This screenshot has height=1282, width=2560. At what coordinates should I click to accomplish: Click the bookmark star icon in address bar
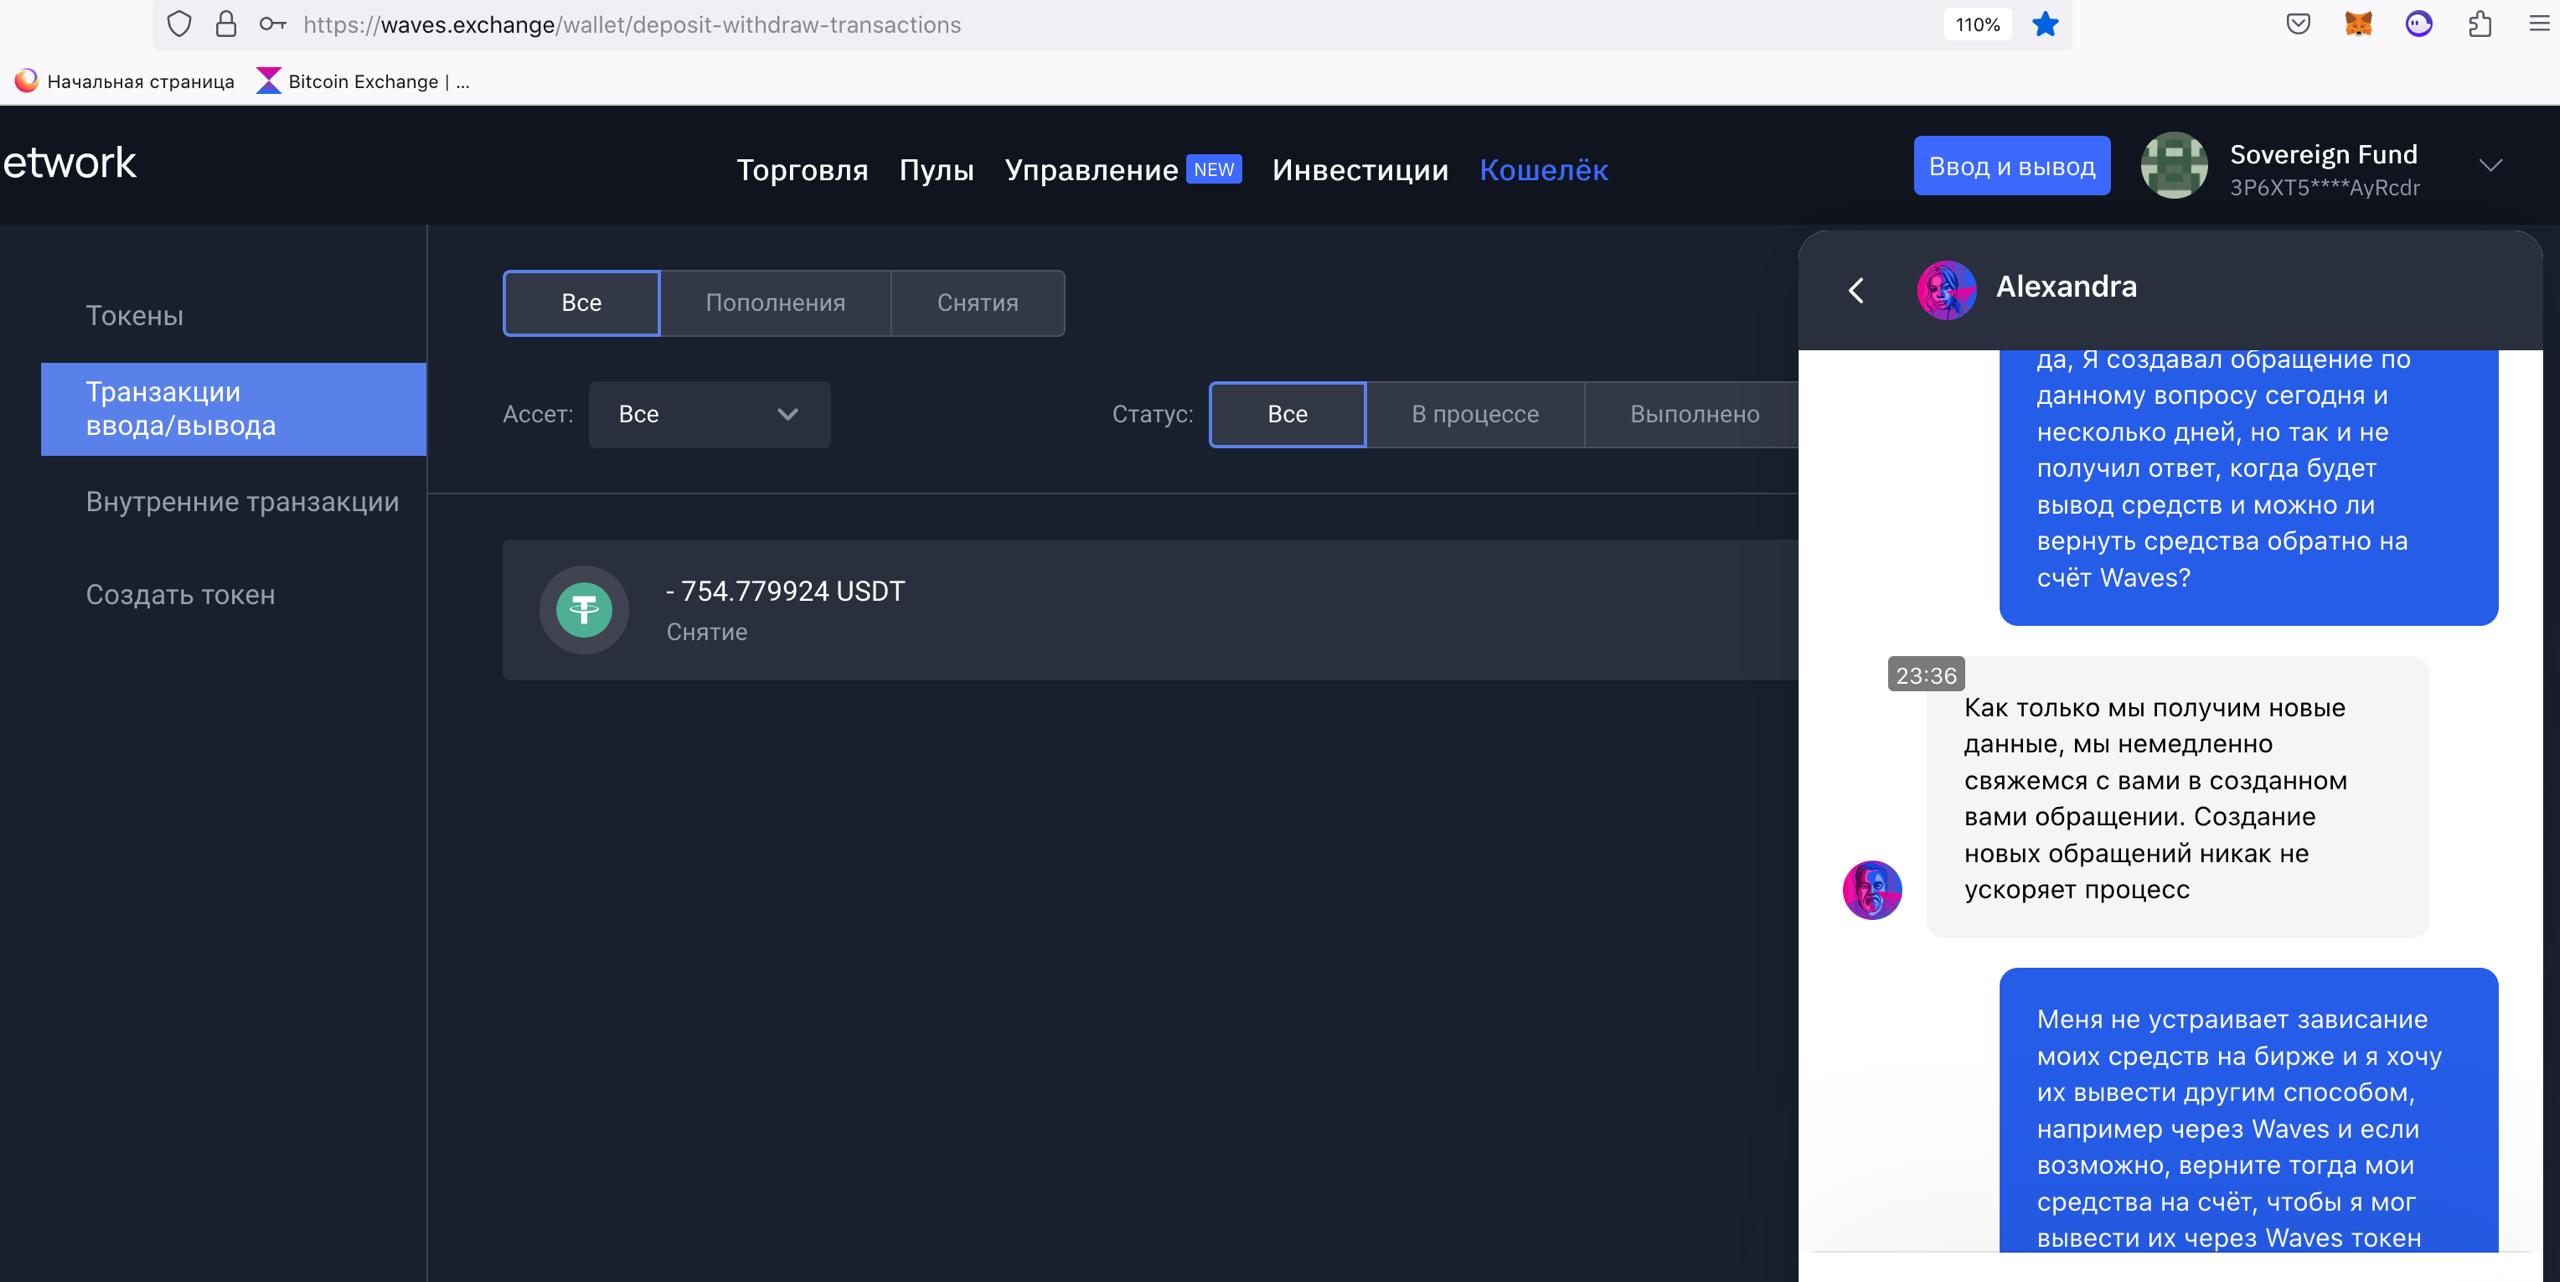(2045, 24)
